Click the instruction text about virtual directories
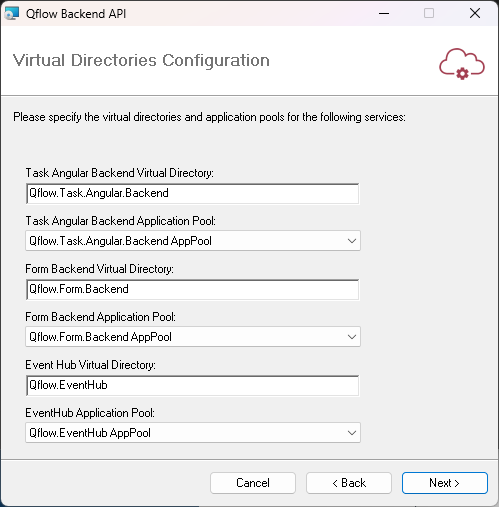 click(210, 117)
